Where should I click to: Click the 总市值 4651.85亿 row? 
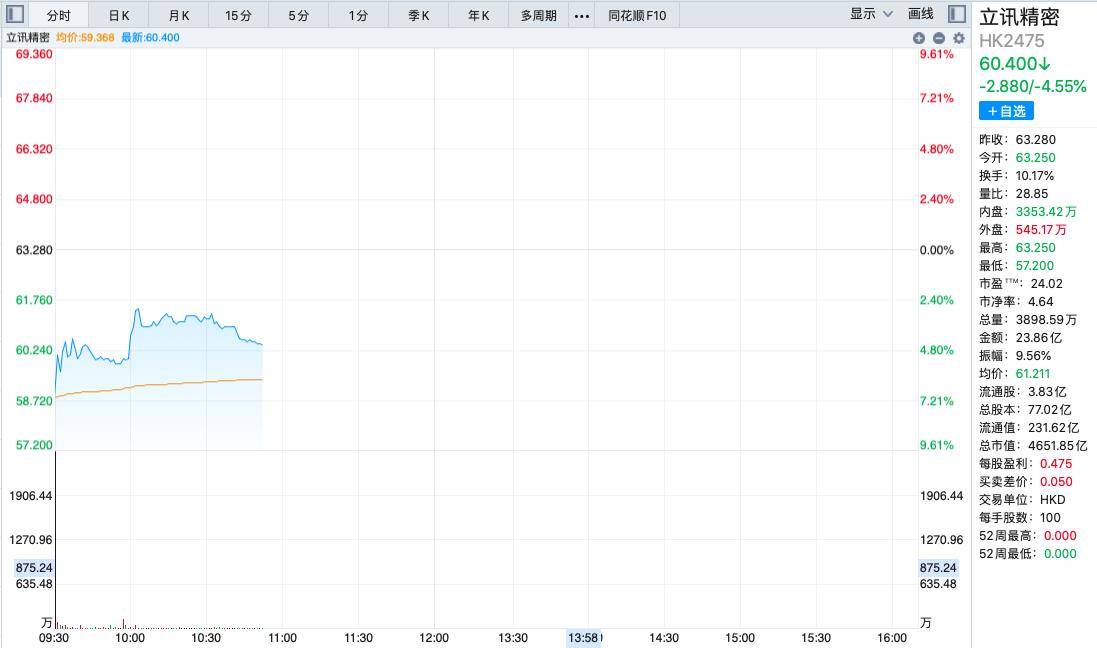pos(1033,446)
